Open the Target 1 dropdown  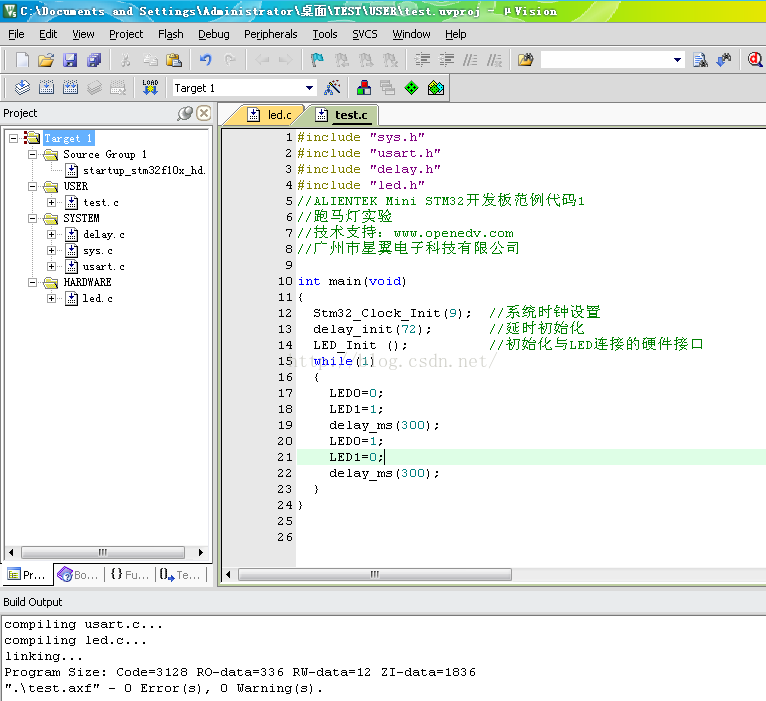309,88
